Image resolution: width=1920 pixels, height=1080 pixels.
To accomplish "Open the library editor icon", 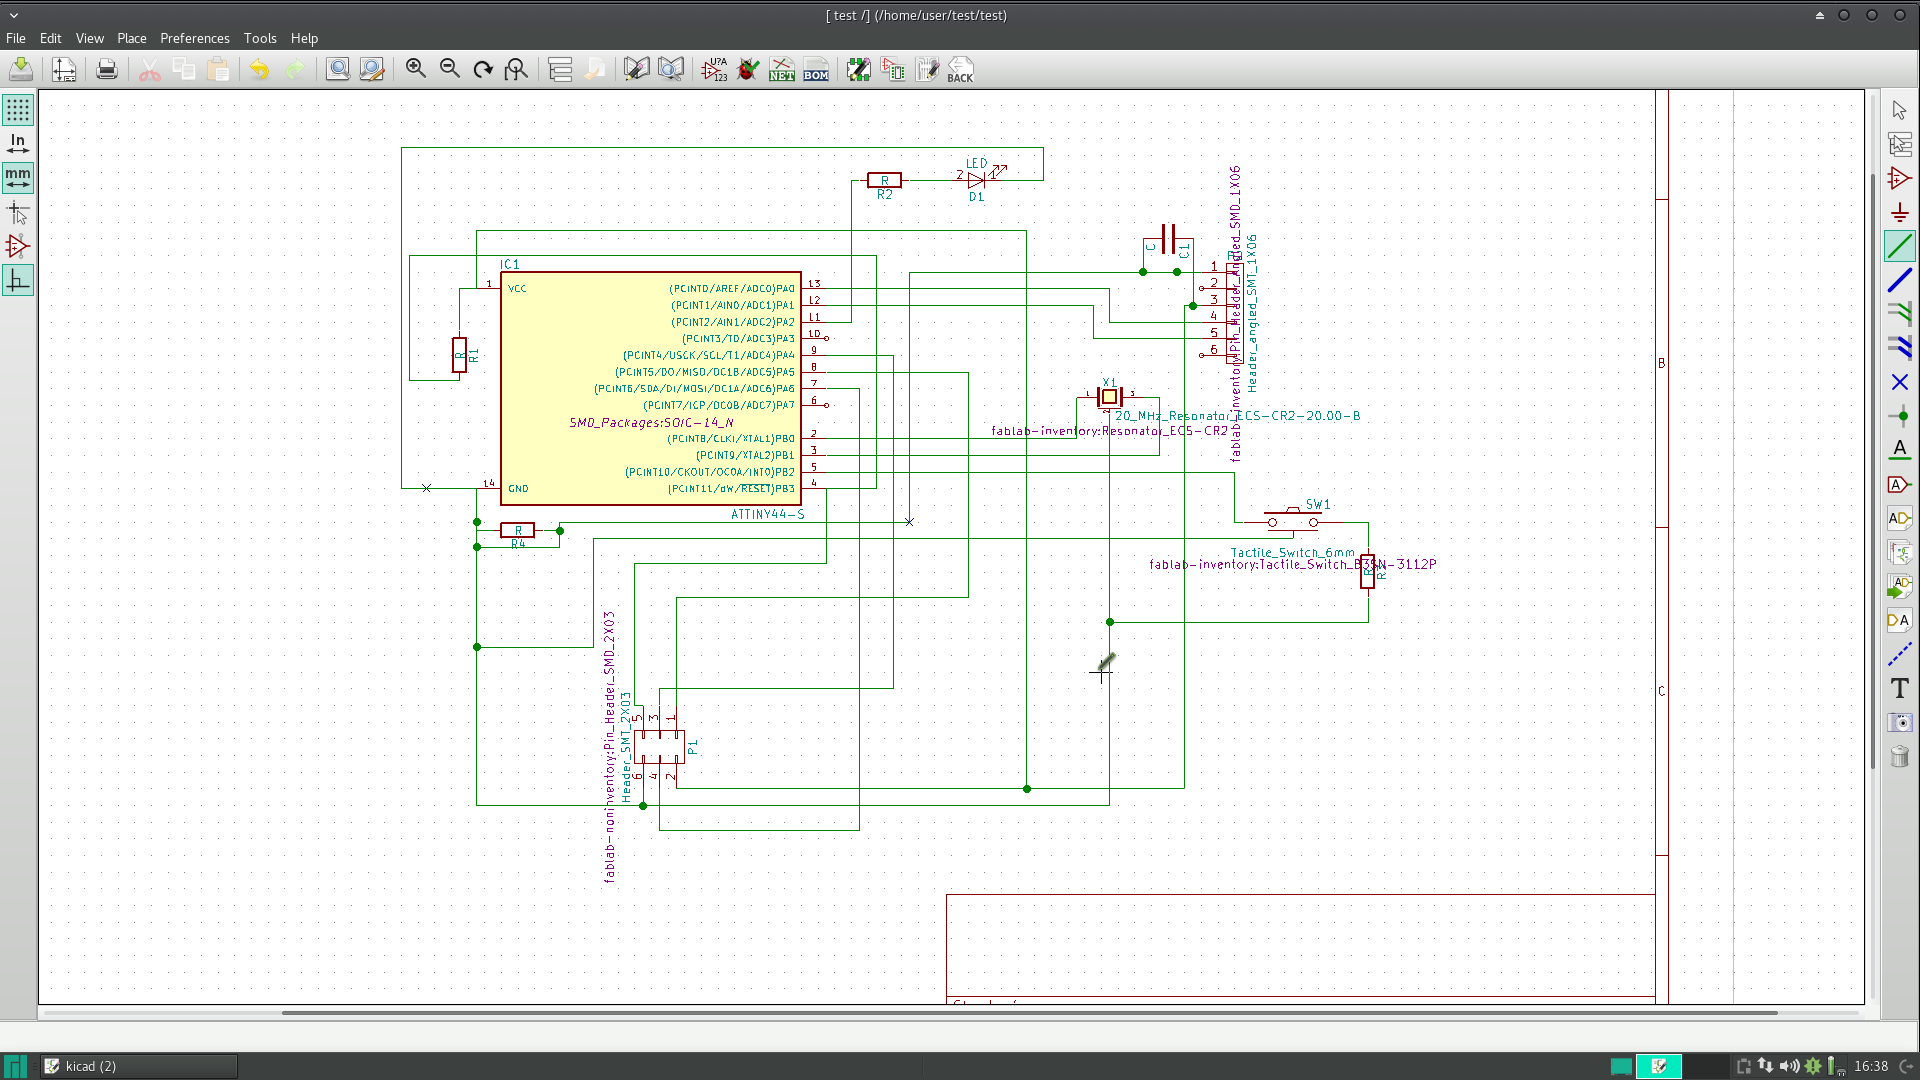I will pyautogui.click(x=637, y=69).
